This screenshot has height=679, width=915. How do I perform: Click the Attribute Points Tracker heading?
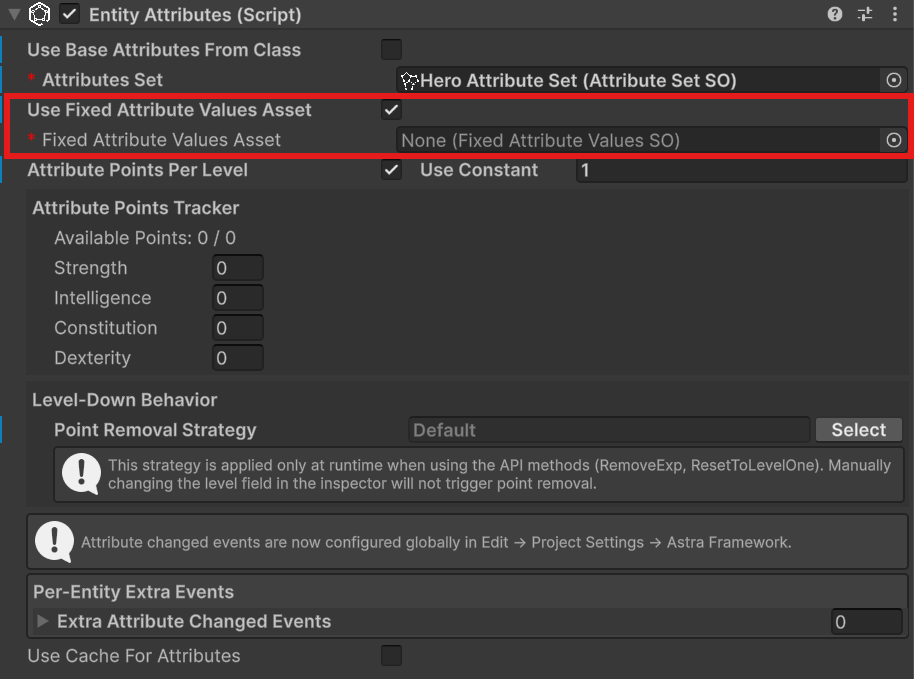click(135, 208)
